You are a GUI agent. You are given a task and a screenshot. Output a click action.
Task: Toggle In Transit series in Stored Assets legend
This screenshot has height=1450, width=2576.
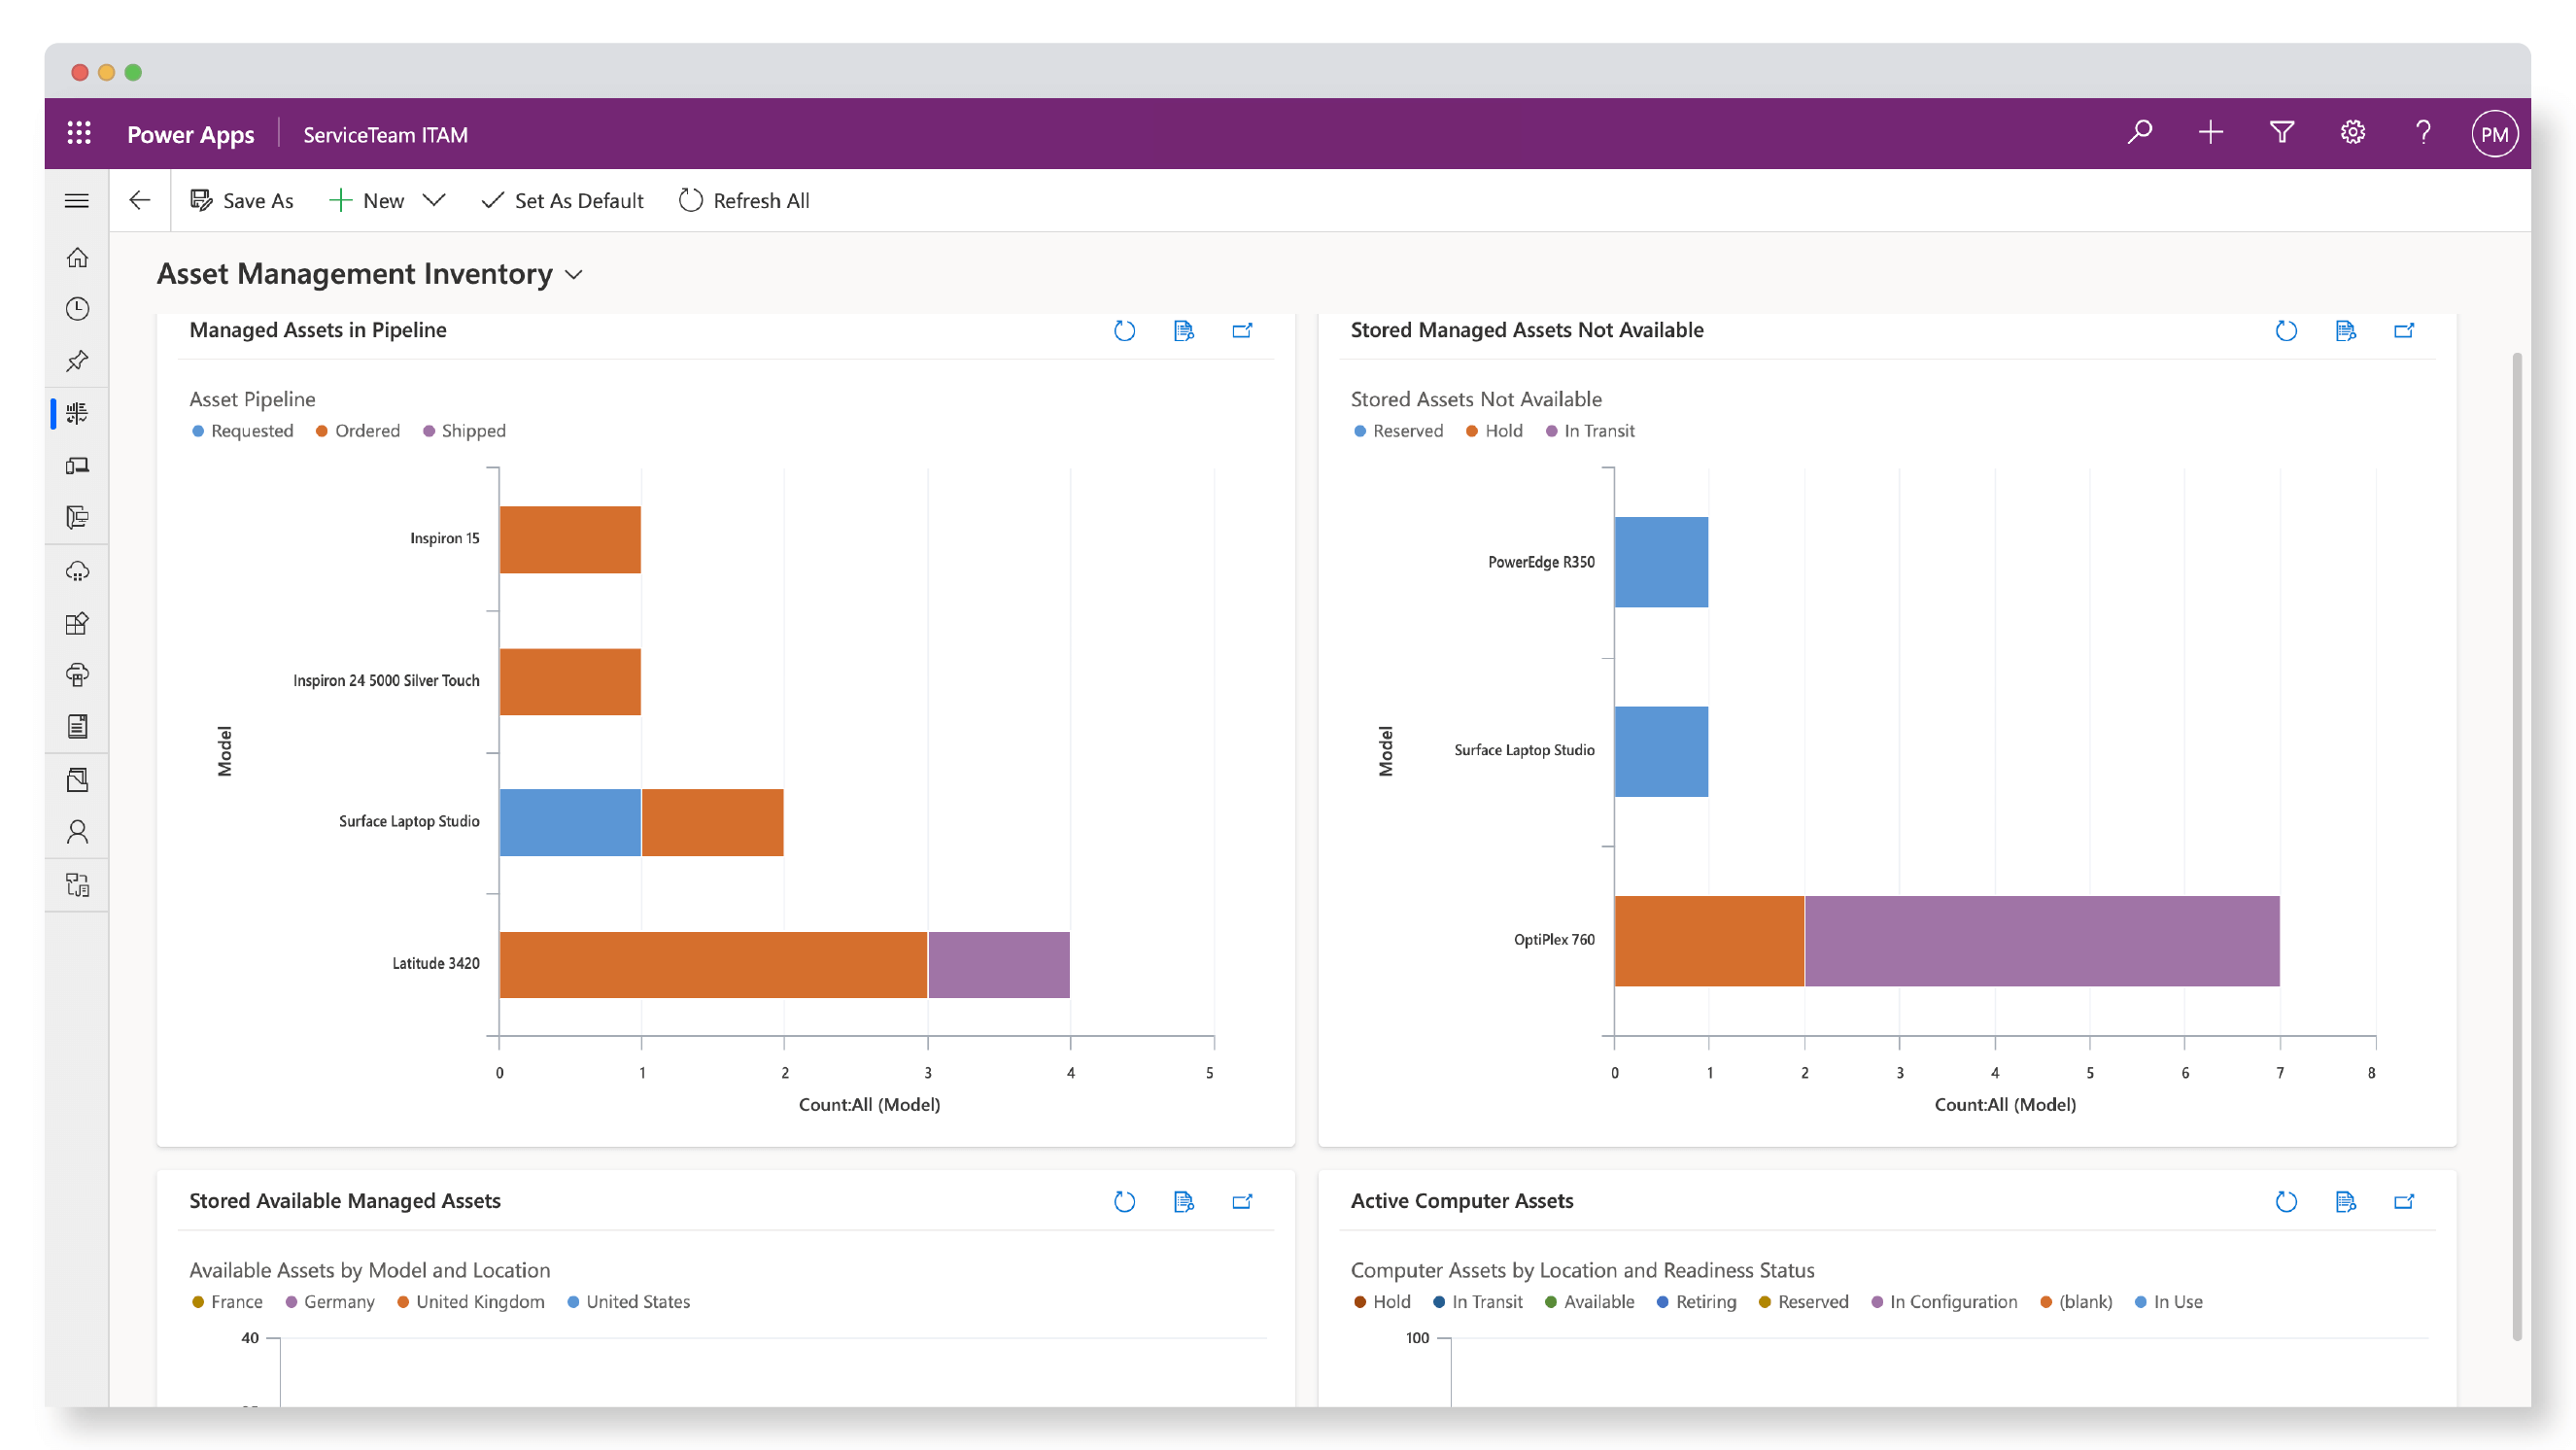coord(1590,431)
